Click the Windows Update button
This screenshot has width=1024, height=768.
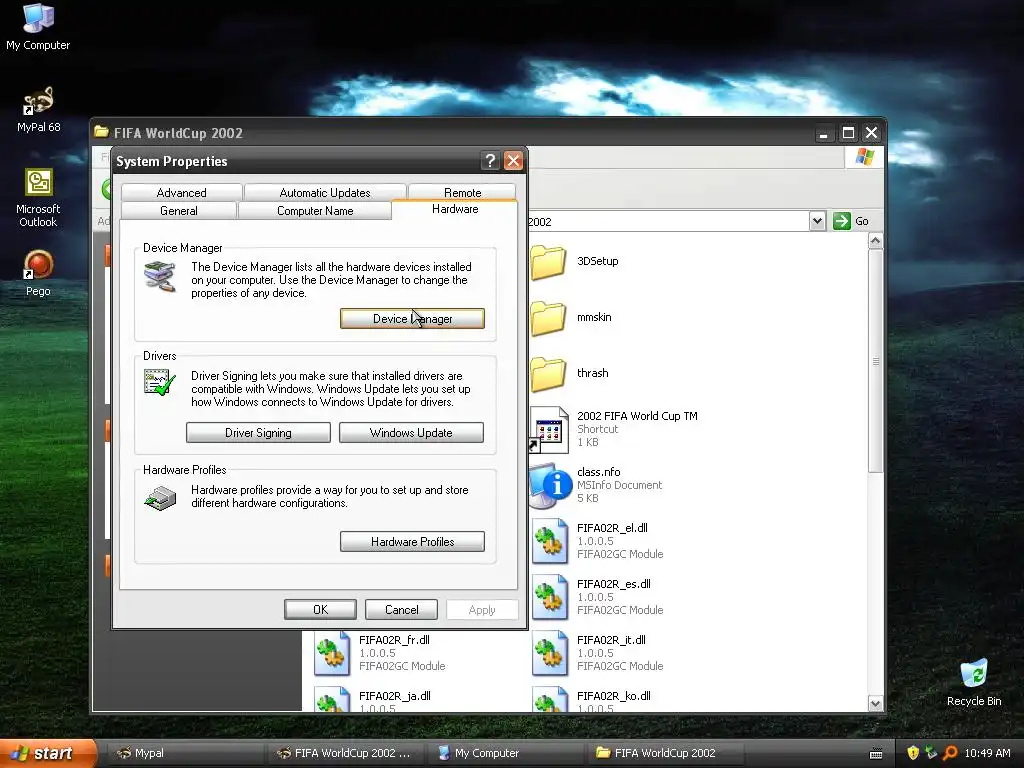click(411, 432)
